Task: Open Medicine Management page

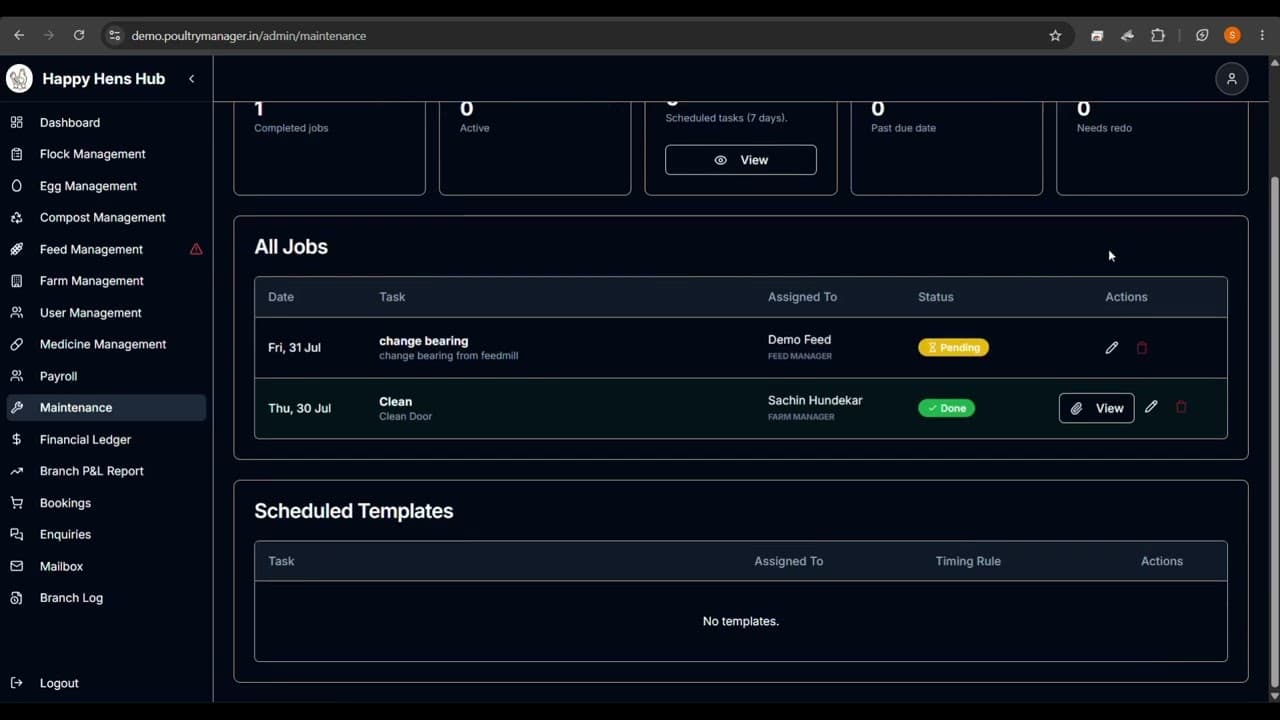Action: [106, 344]
